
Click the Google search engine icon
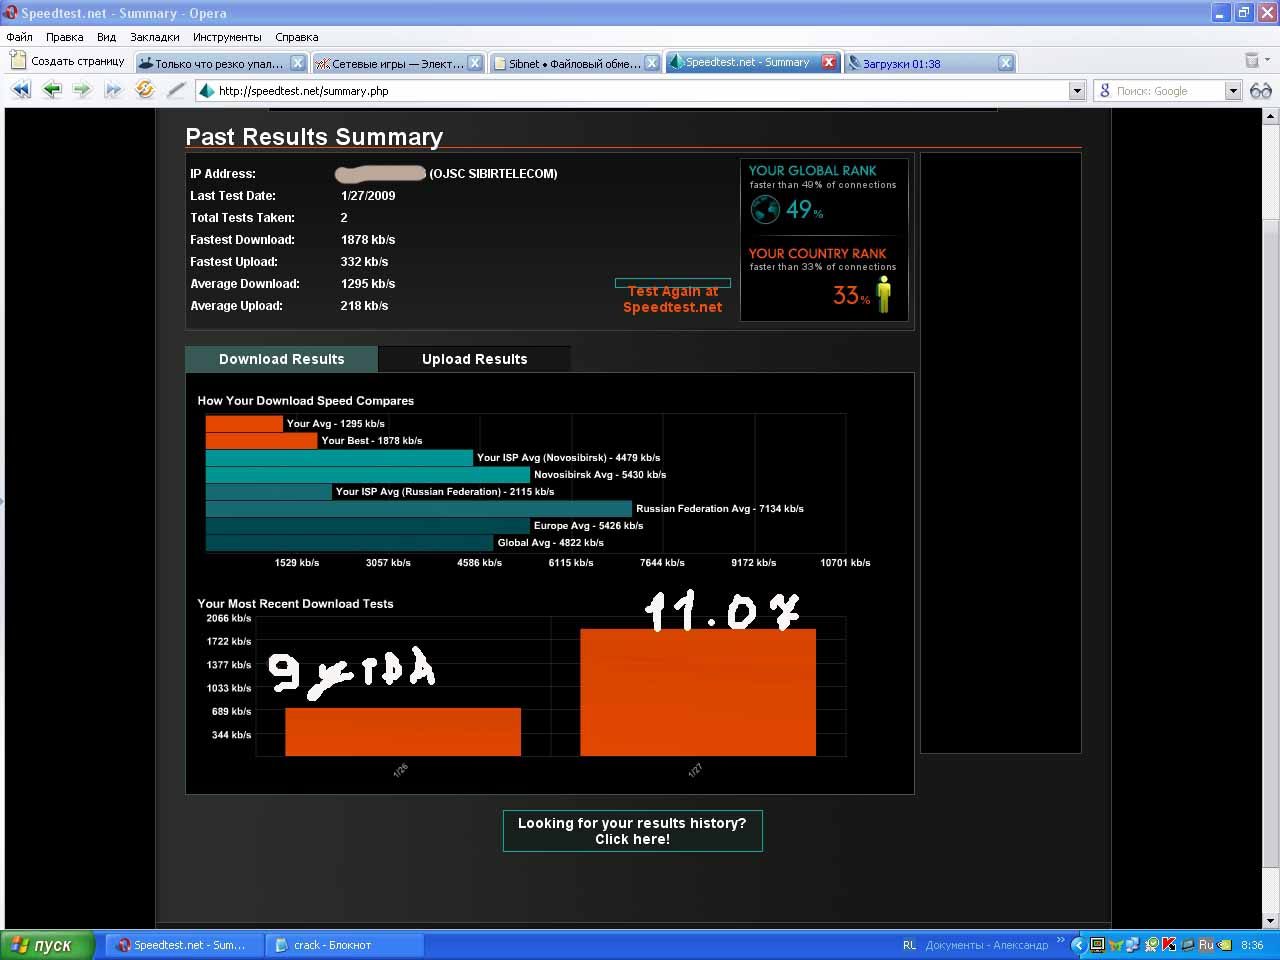tap(1104, 91)
